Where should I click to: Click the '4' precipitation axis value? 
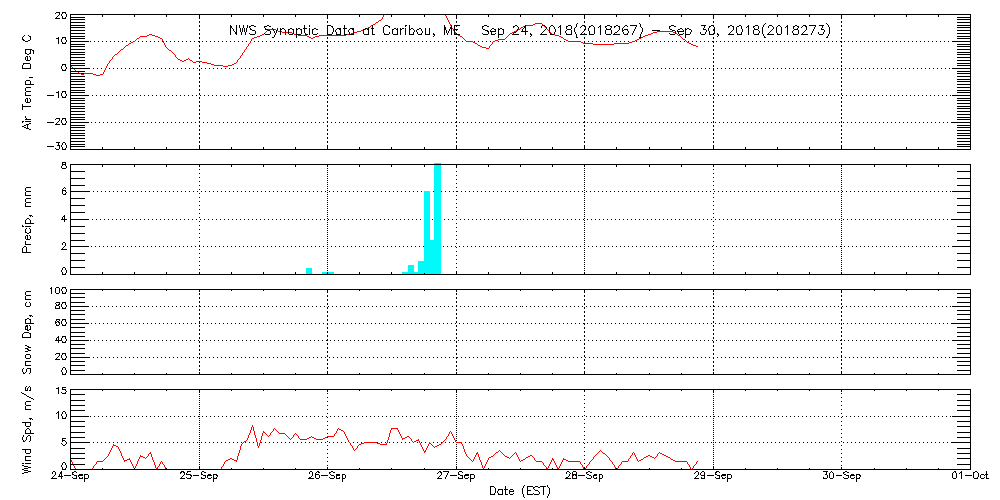(x=63, y=219)
